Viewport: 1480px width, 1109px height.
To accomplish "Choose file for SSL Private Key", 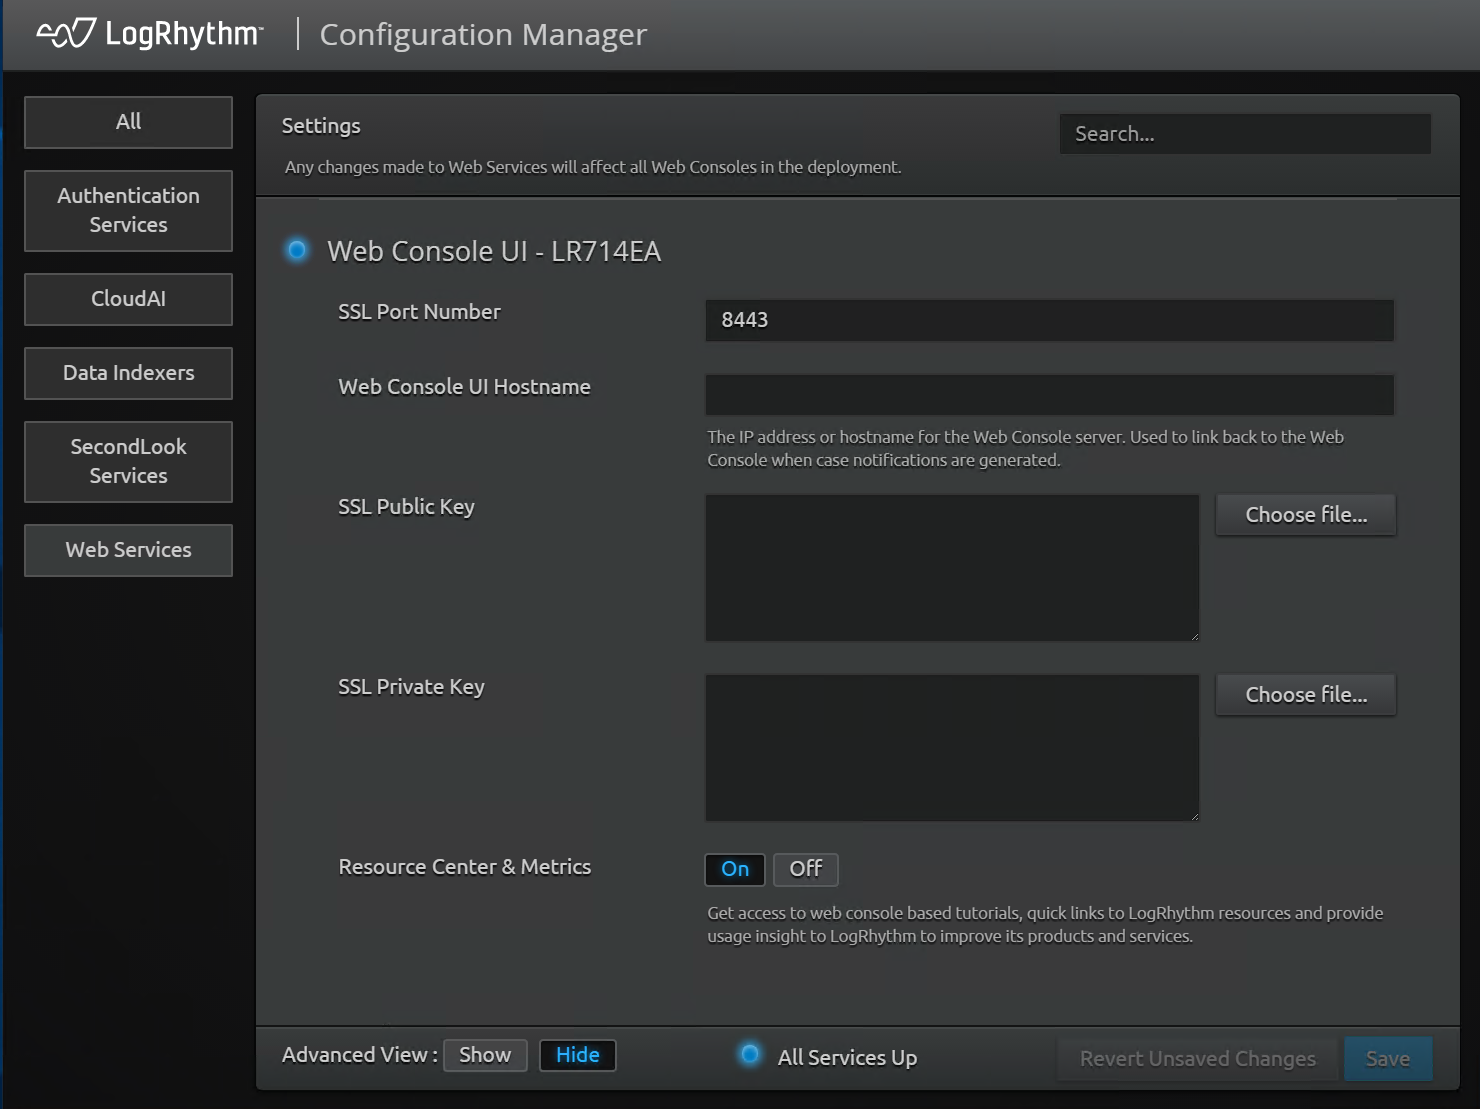I will [x=1305, y=695].
